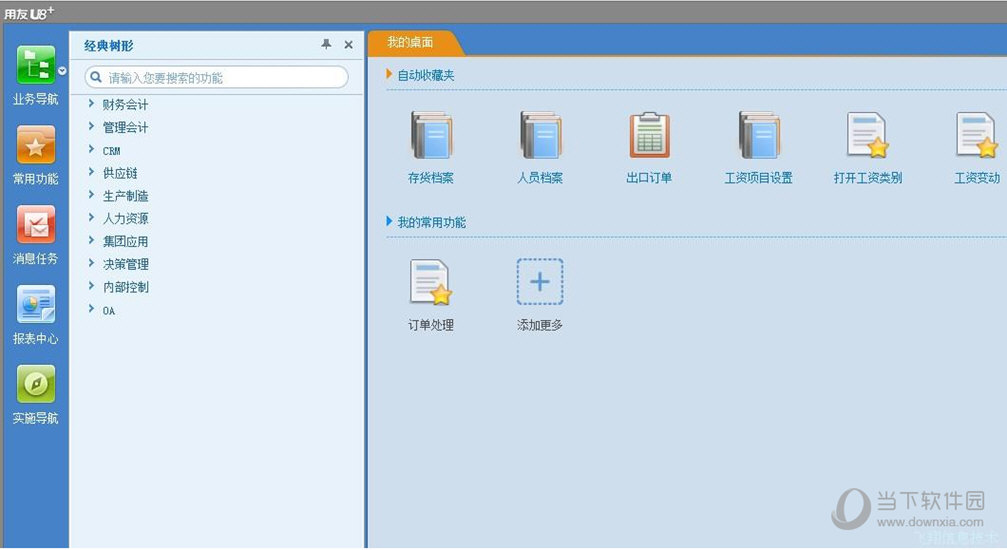
Task: Collapse the 我的常用功能 section triangle
Action: (389, 222)
